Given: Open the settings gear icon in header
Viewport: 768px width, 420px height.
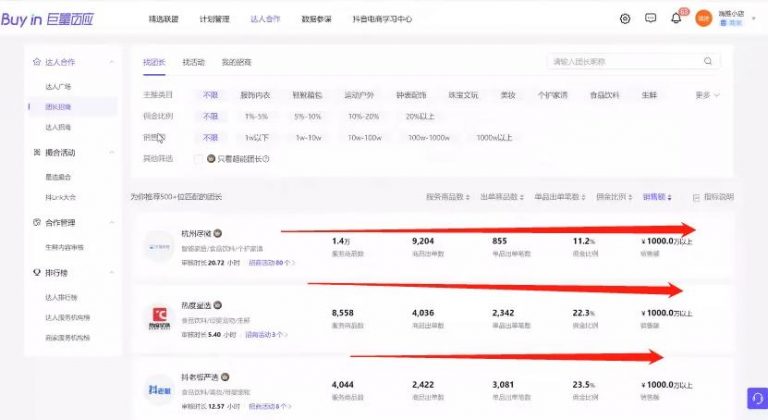Looking at the screenshot, I should tap(625, 18).
